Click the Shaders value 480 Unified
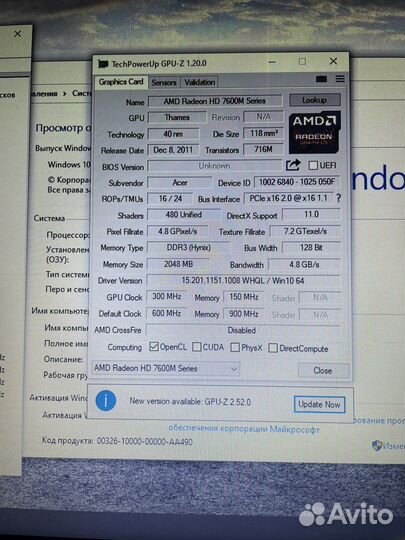Image resolution: width=405 pixels, height=540 pixels. pyautogui.click(x=184, y=215)
